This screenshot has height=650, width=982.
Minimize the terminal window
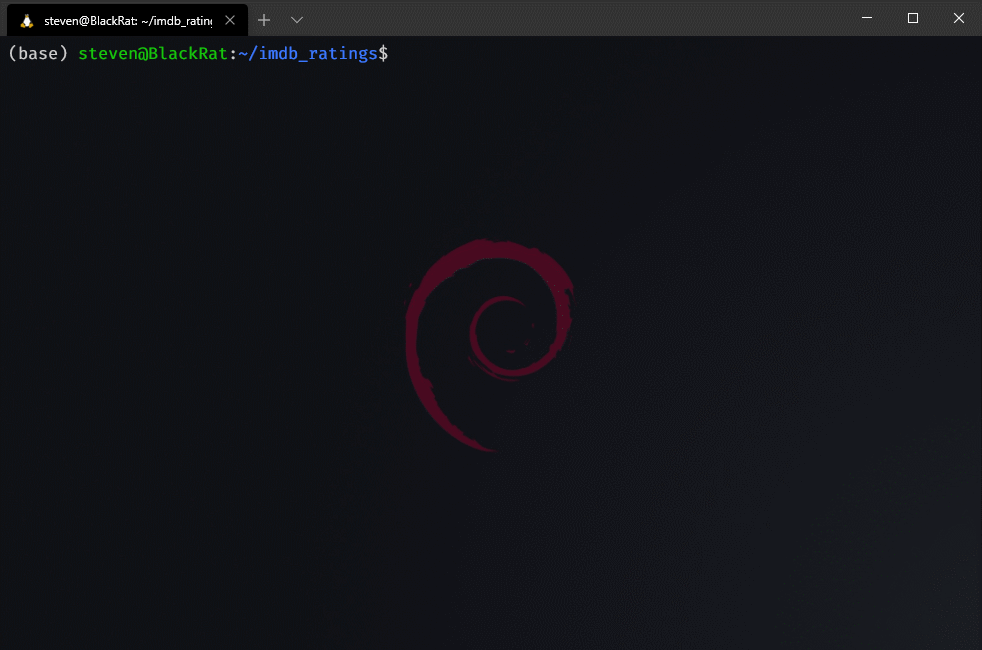click(x=867, y=18)
